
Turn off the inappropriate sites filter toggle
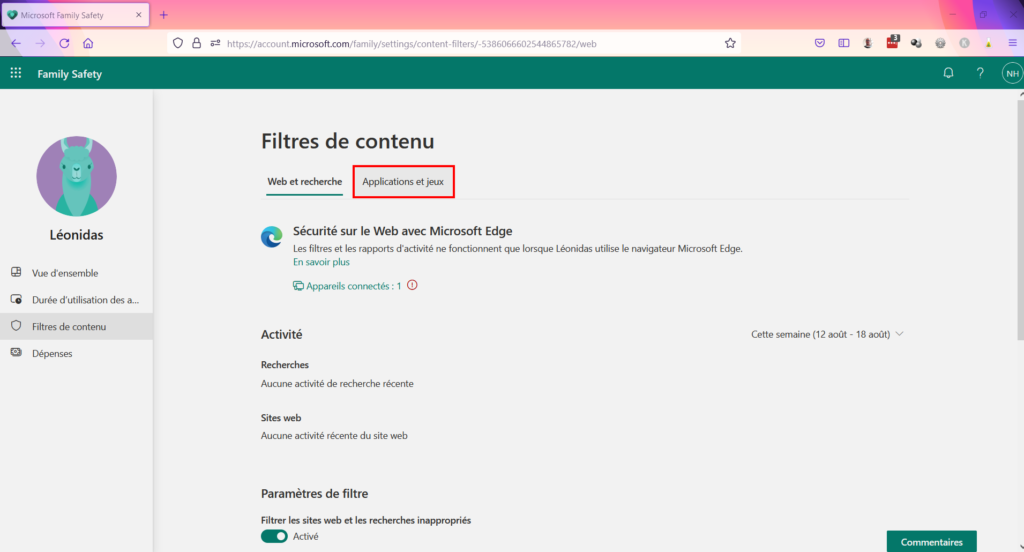[x=274, y=536]
